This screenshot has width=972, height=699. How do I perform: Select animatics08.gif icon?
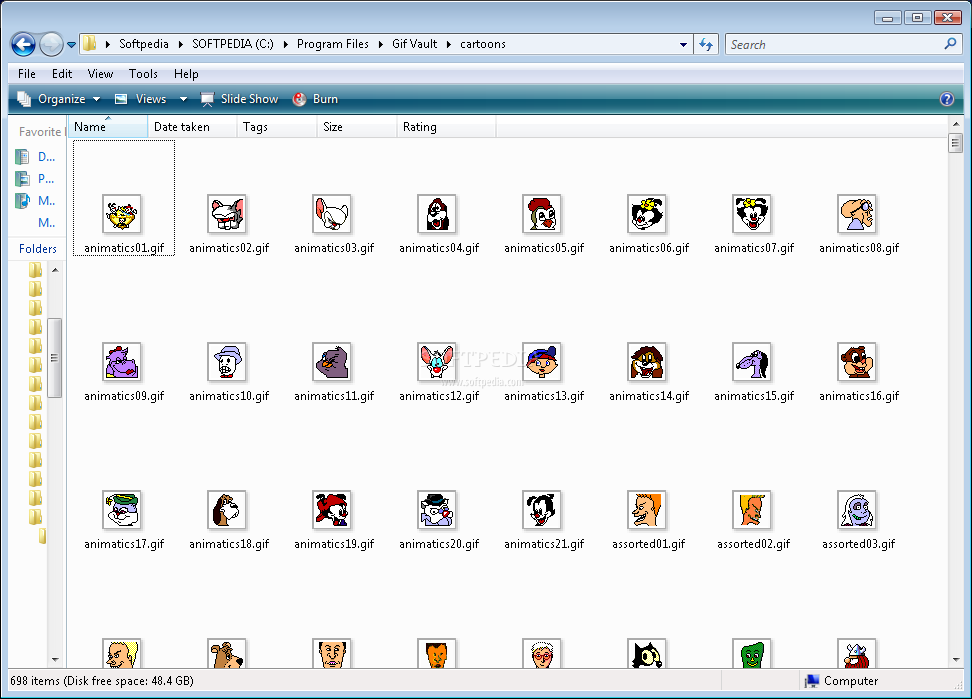point(857,214)
